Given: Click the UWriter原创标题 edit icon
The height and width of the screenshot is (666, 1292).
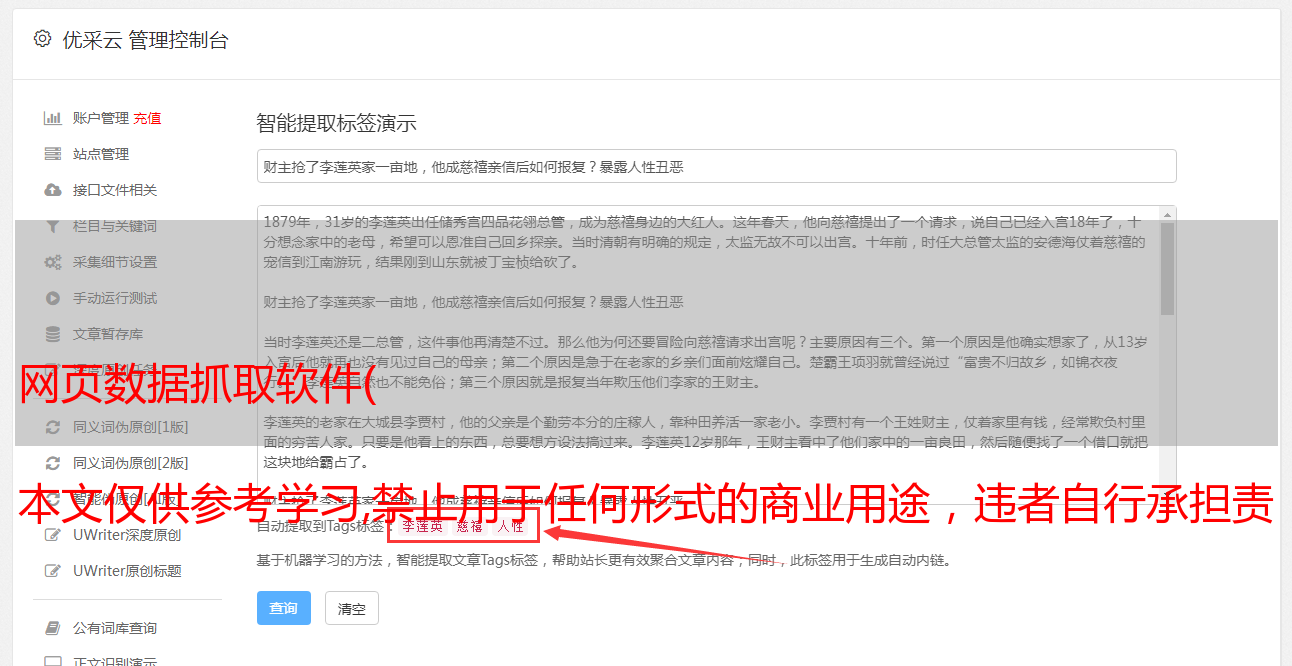Looking at the screenshot, I should click(53, 571).
